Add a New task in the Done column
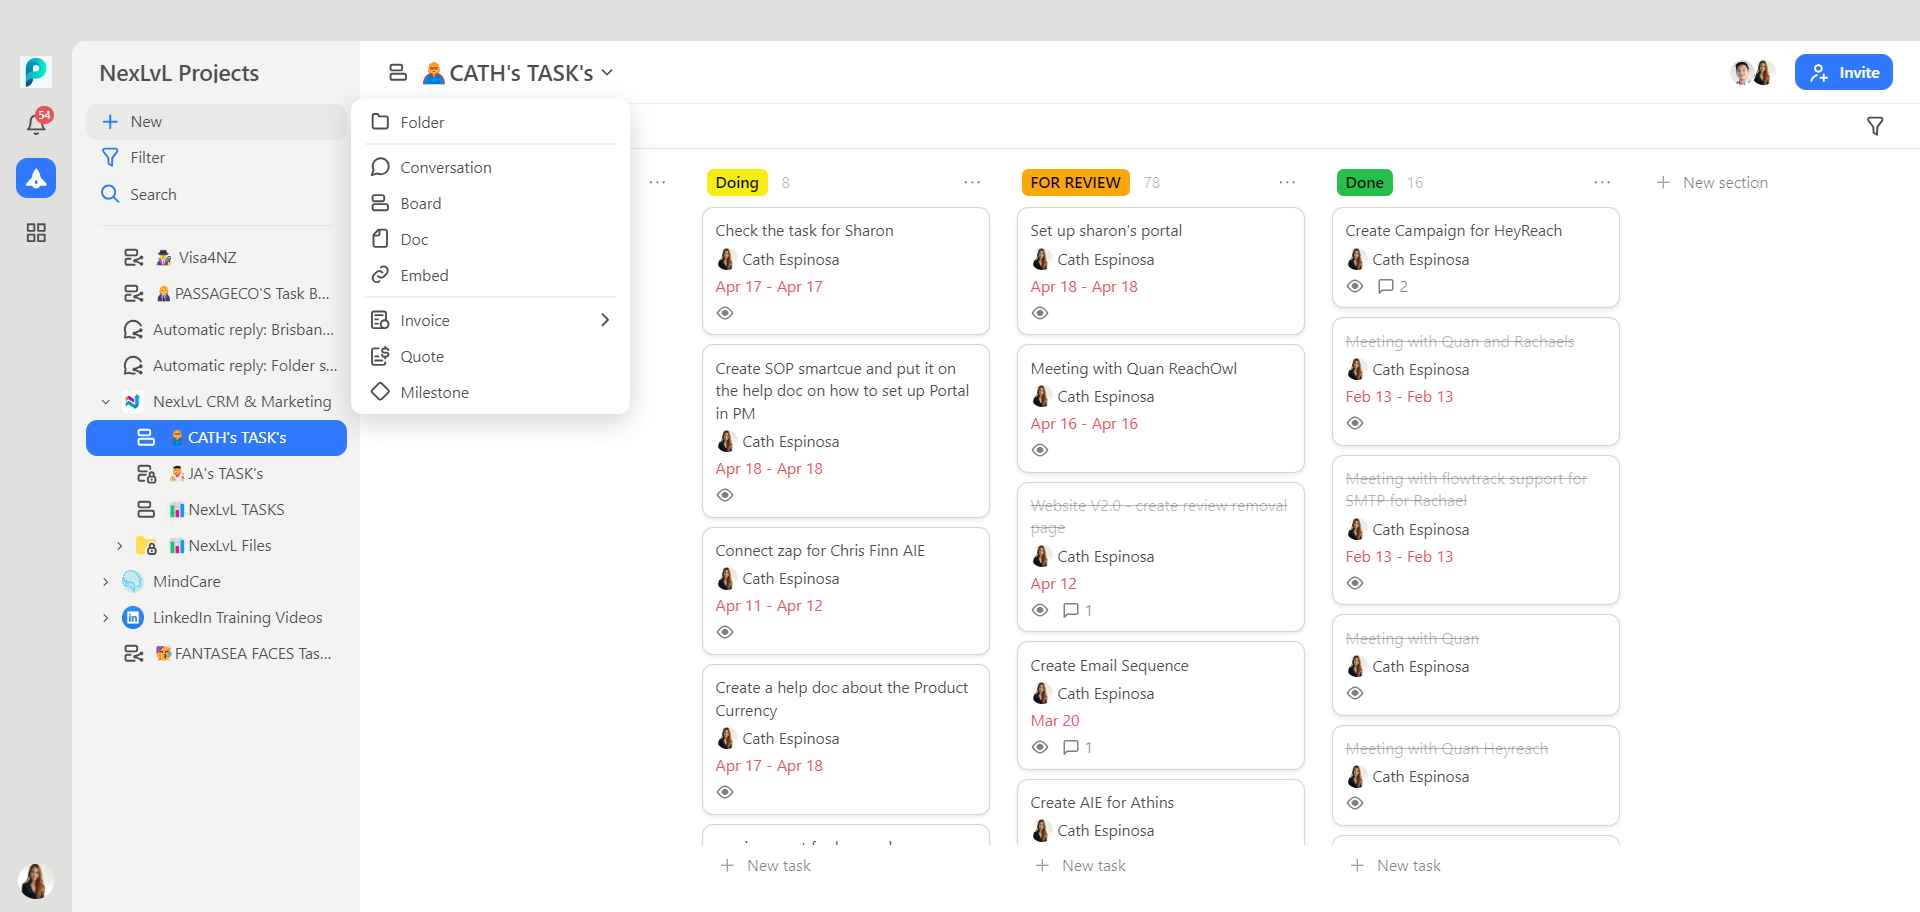 [1394, 865]
